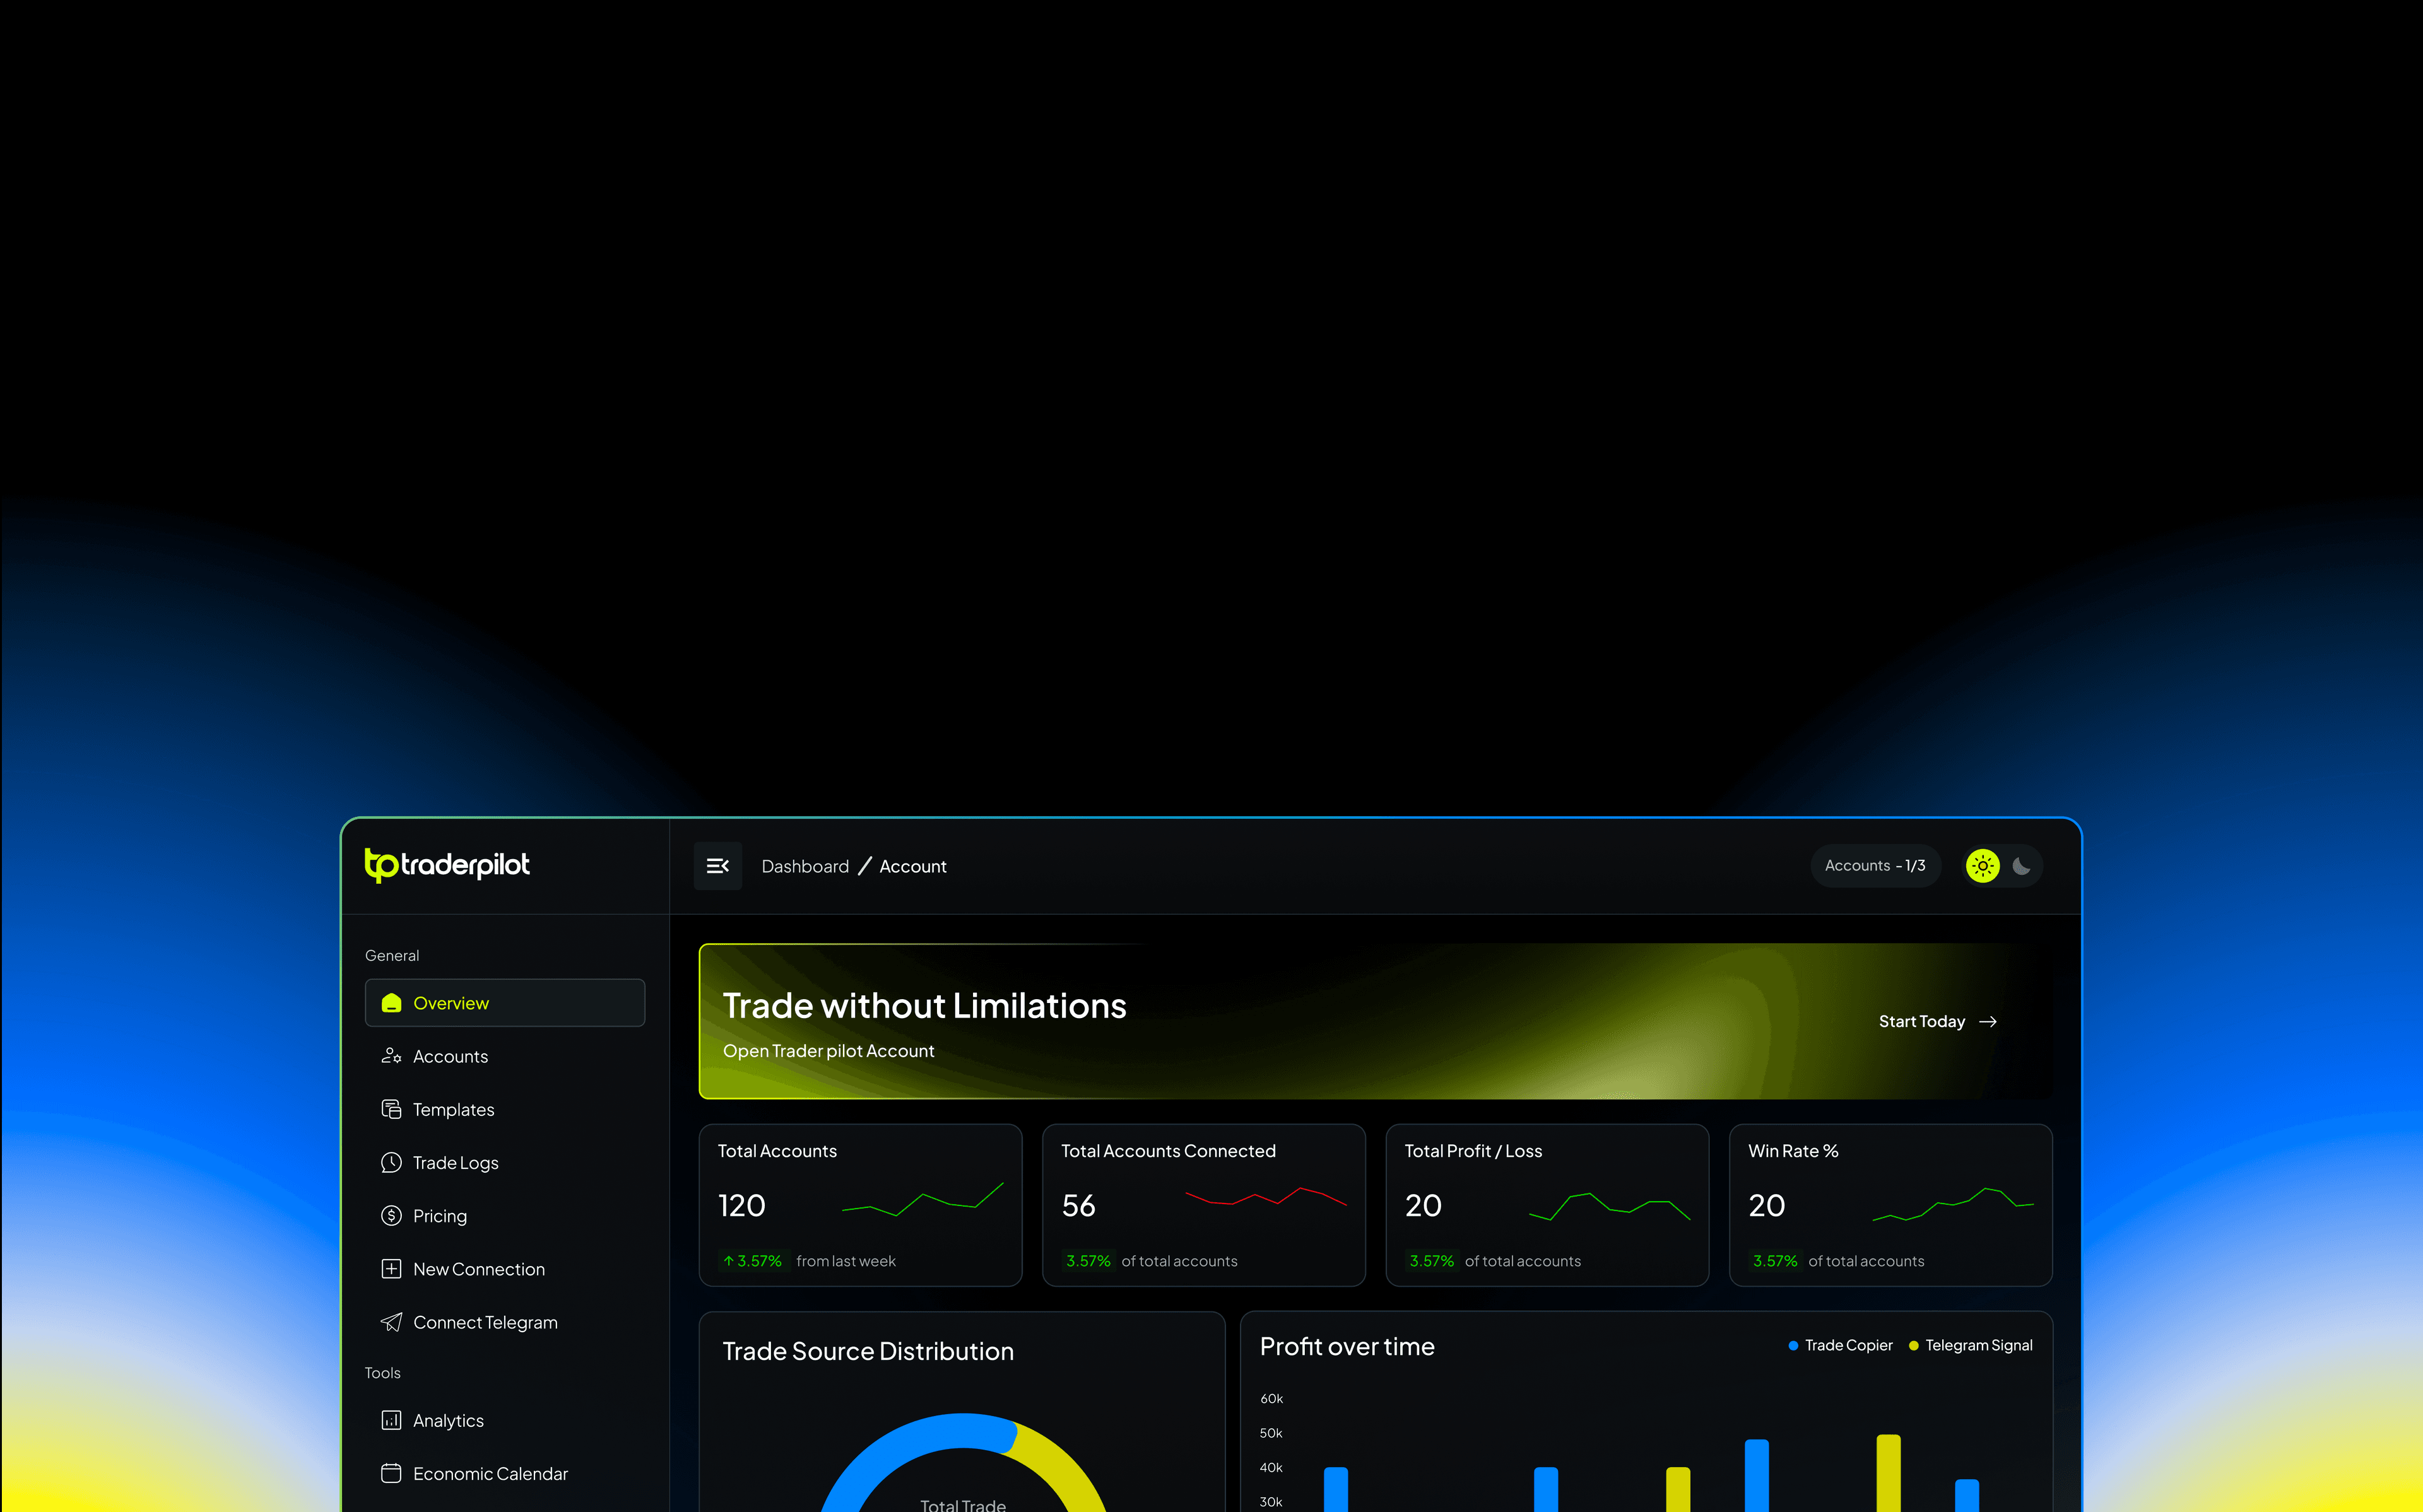Click the tallest yellow bar in Profit chart
2423x1512 pixels.
tap(1888, 1473)
